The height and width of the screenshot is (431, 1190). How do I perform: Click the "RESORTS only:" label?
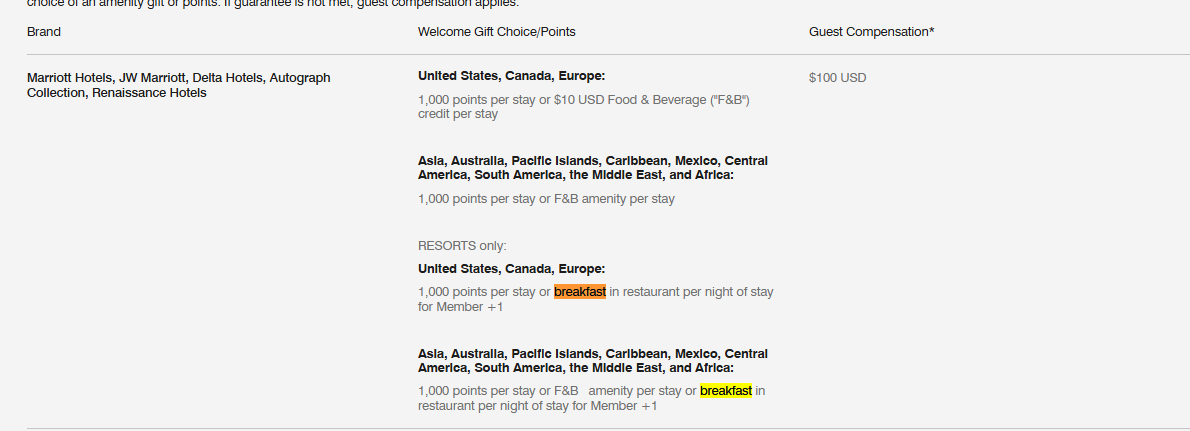pyautogui.click(x=462, y=246)
